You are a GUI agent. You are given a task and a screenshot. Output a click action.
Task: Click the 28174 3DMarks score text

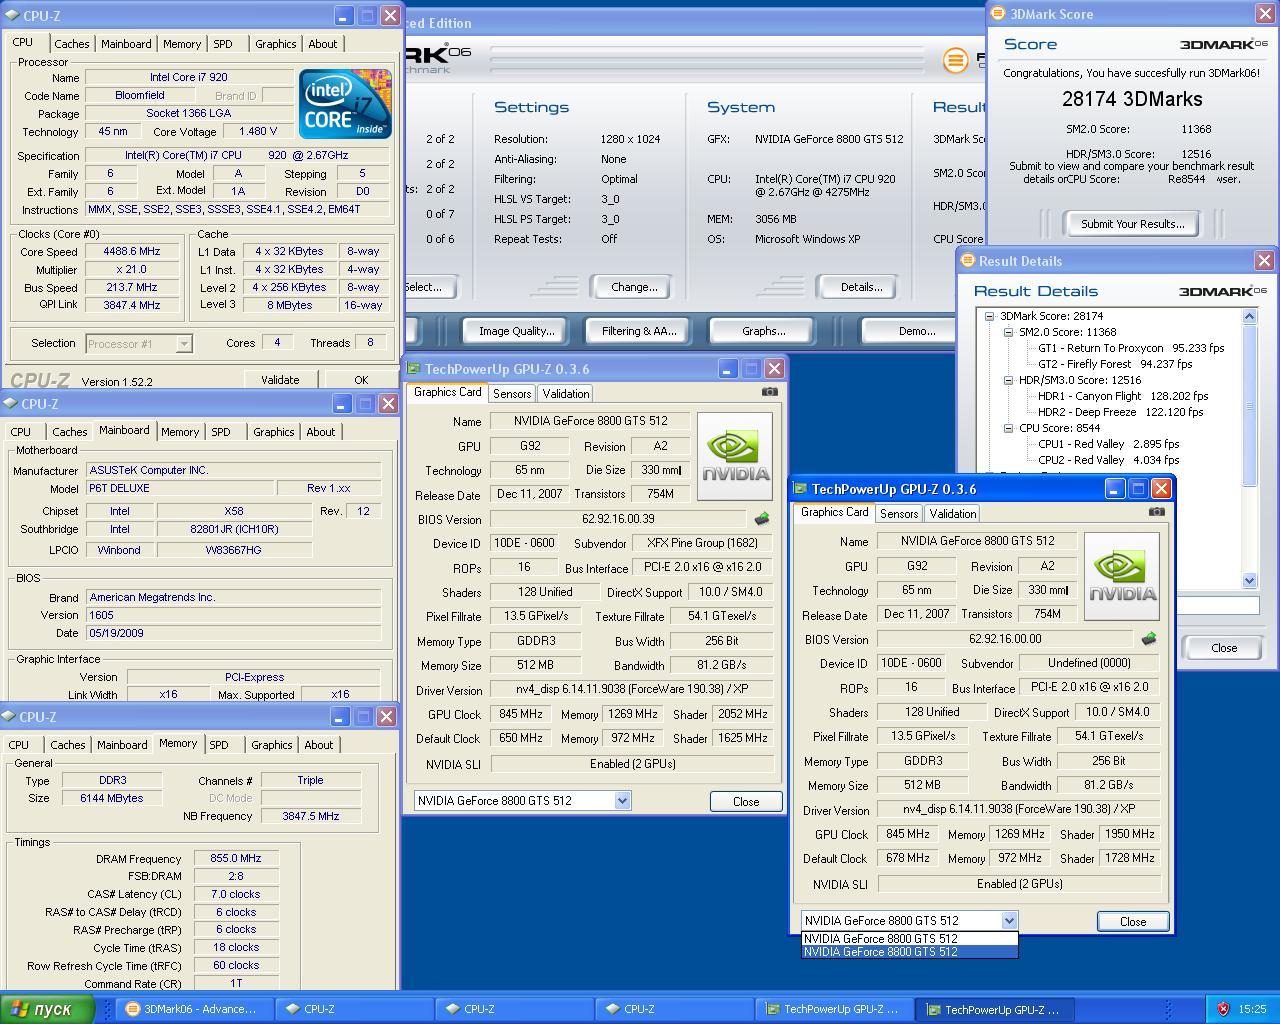click(1132, 99)
